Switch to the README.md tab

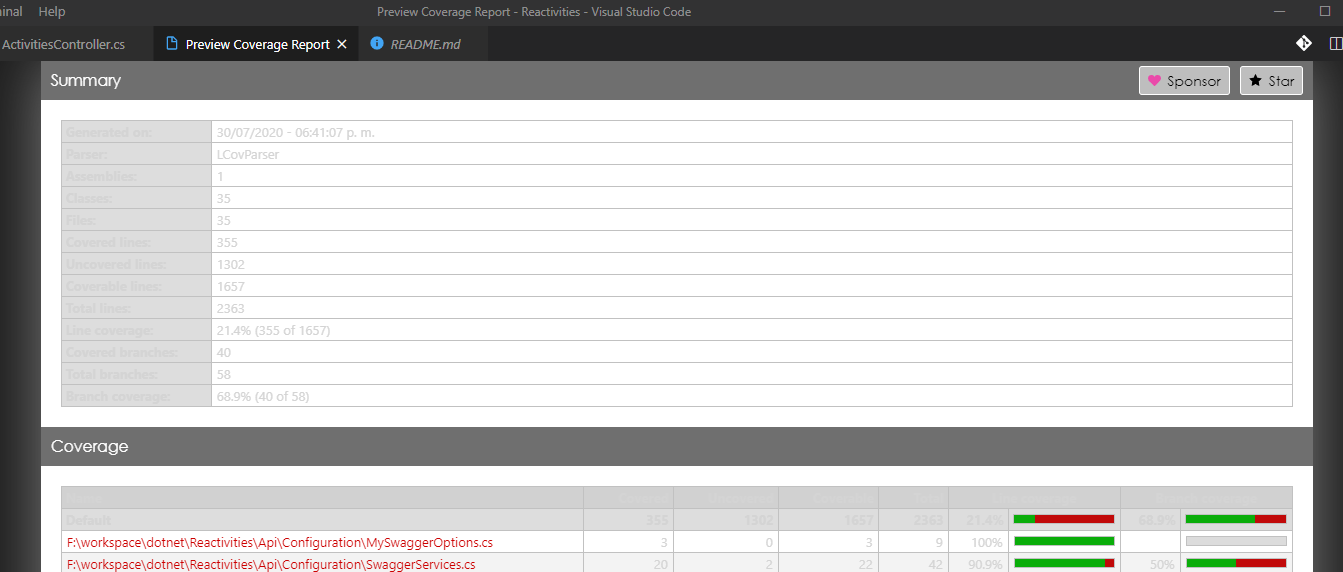(x=425, y=44)
